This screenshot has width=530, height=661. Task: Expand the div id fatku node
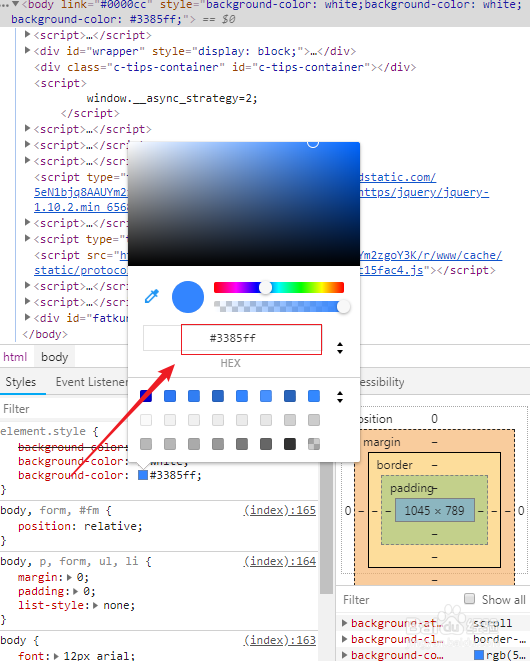[27, 317]
